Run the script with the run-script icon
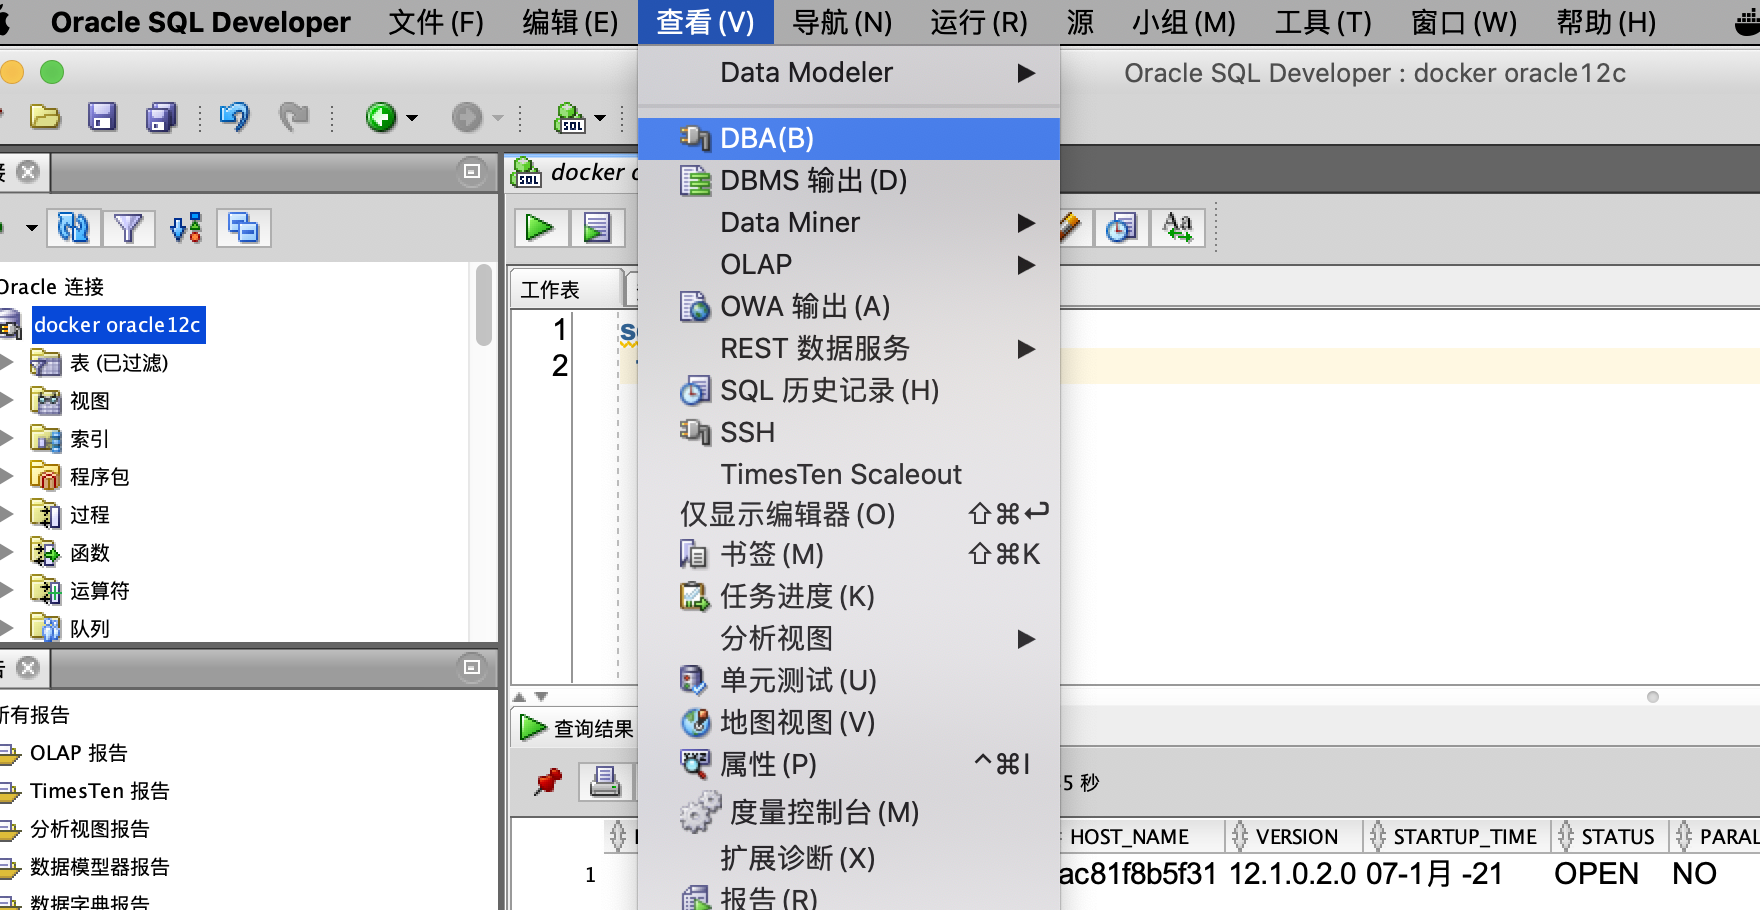The height and width of the screenshot is (910, 1760). click(597, 227)
